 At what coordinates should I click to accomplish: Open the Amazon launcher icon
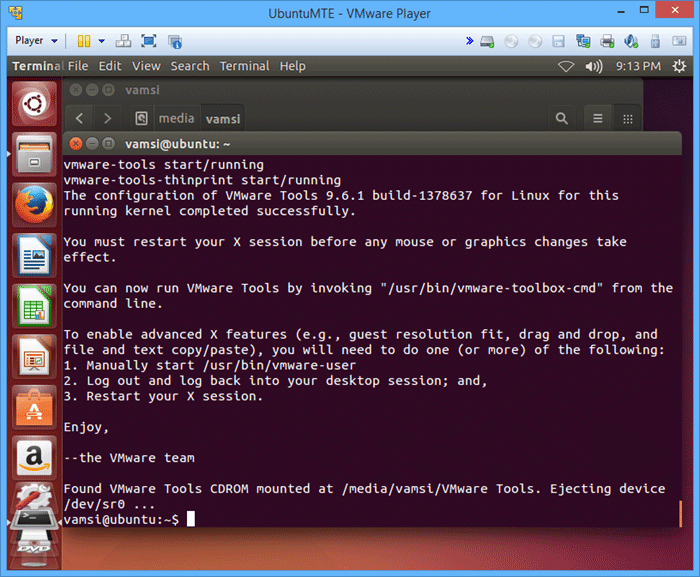coord(34,457)
